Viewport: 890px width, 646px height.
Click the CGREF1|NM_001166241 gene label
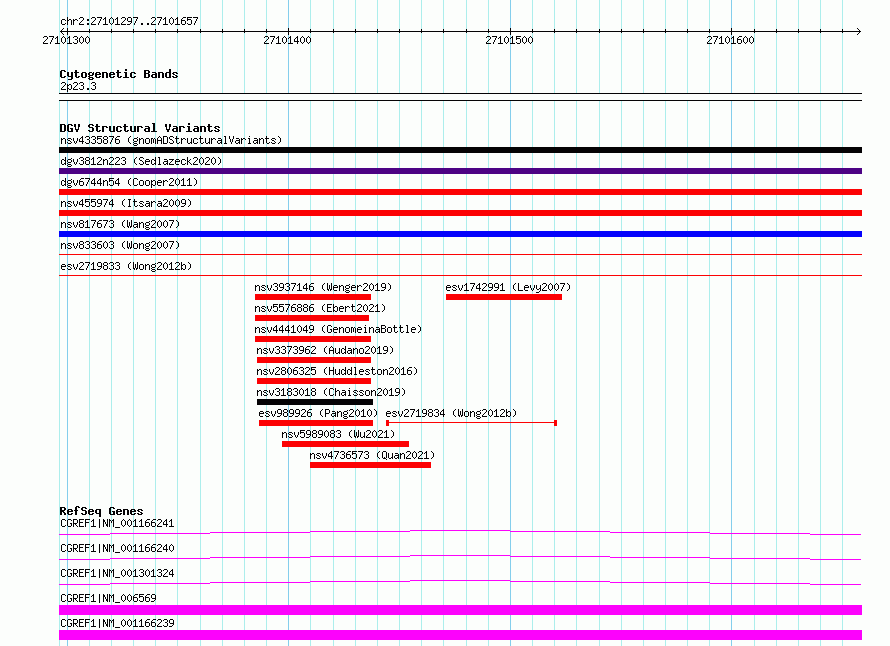(117, 523)
